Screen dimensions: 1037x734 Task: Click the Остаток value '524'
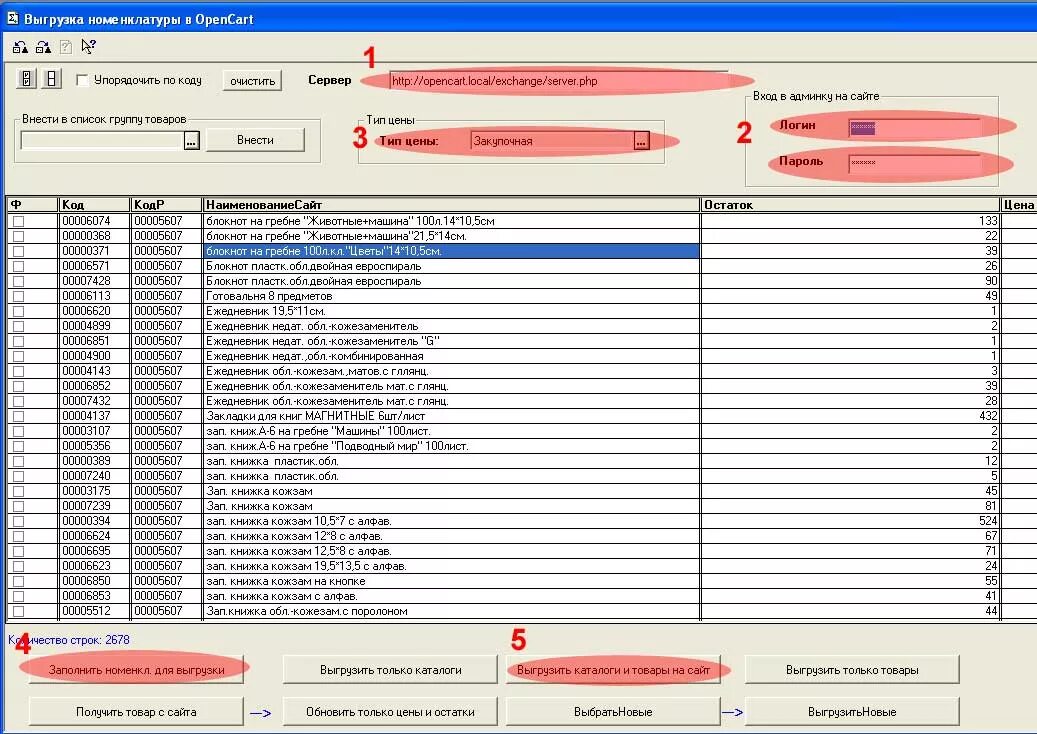(988, 521)
